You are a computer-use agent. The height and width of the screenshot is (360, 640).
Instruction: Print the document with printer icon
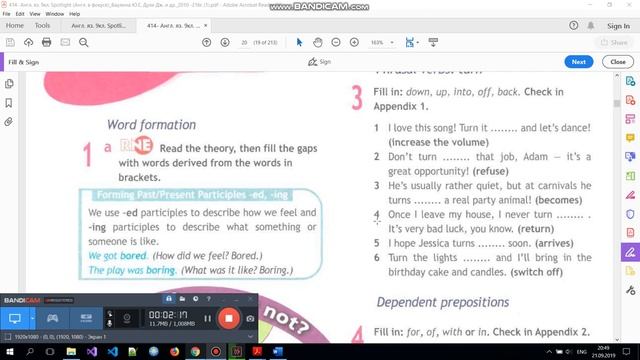click(x=47, y=42)
